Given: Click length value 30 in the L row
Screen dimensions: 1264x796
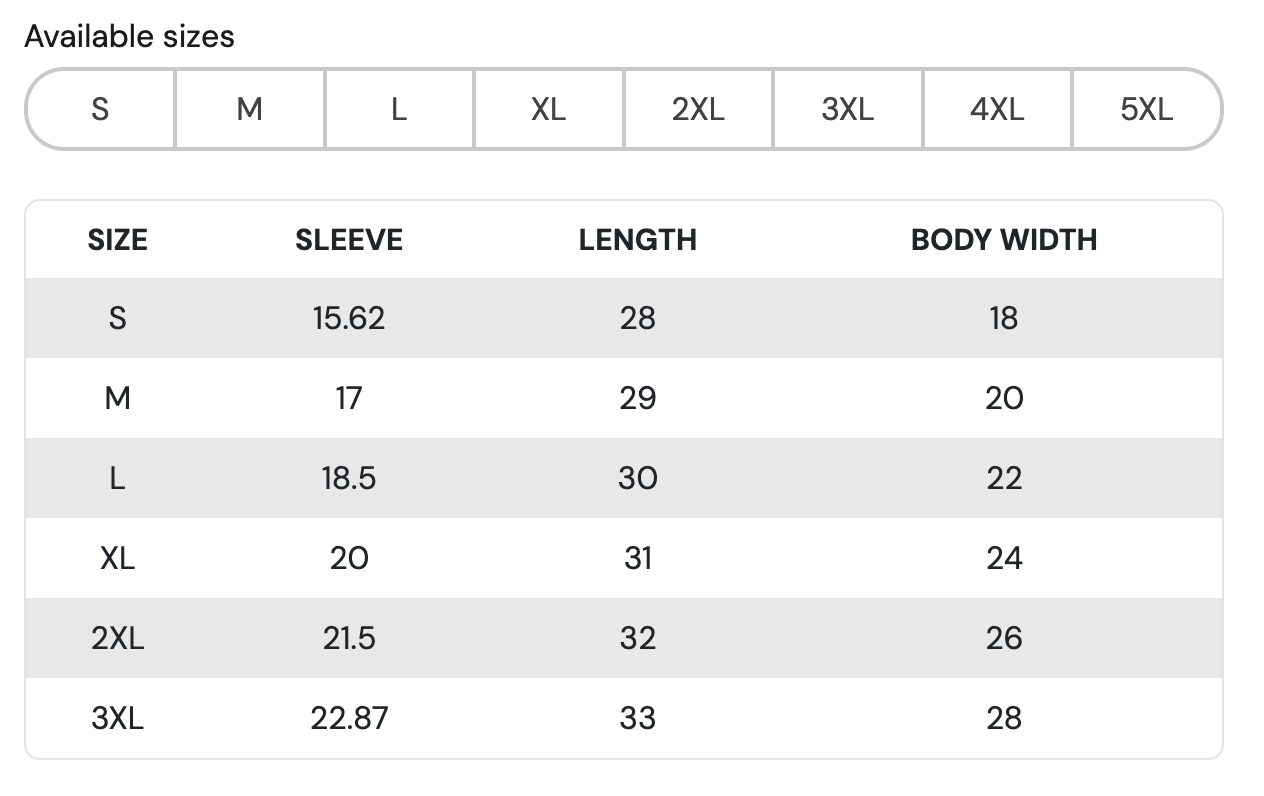Looking at the screenshot, I should (637, 478).
